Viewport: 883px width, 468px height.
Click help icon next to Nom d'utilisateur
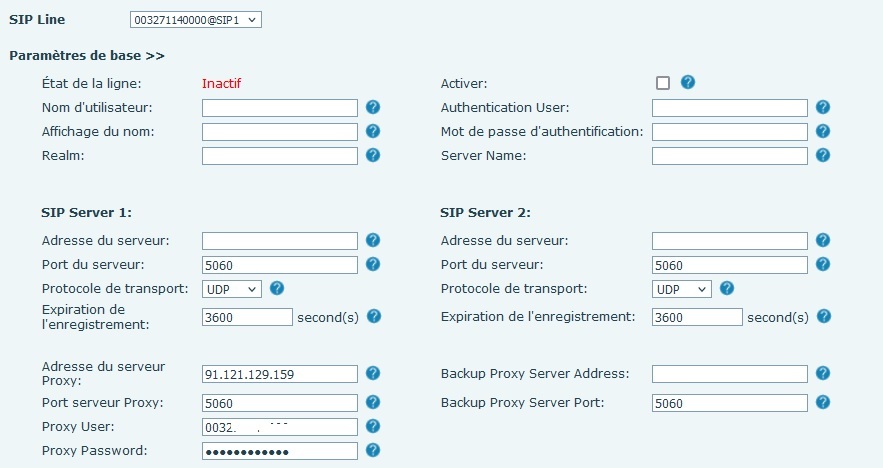[x=373, y=107]
